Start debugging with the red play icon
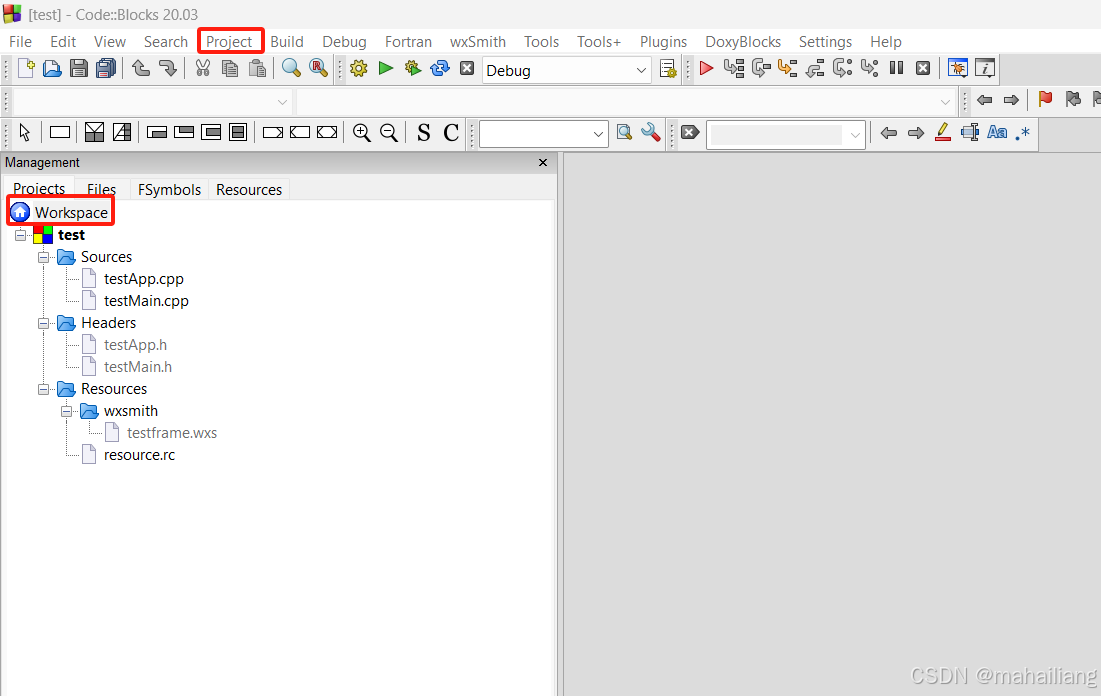The image size is (1101, 696). 706,68
